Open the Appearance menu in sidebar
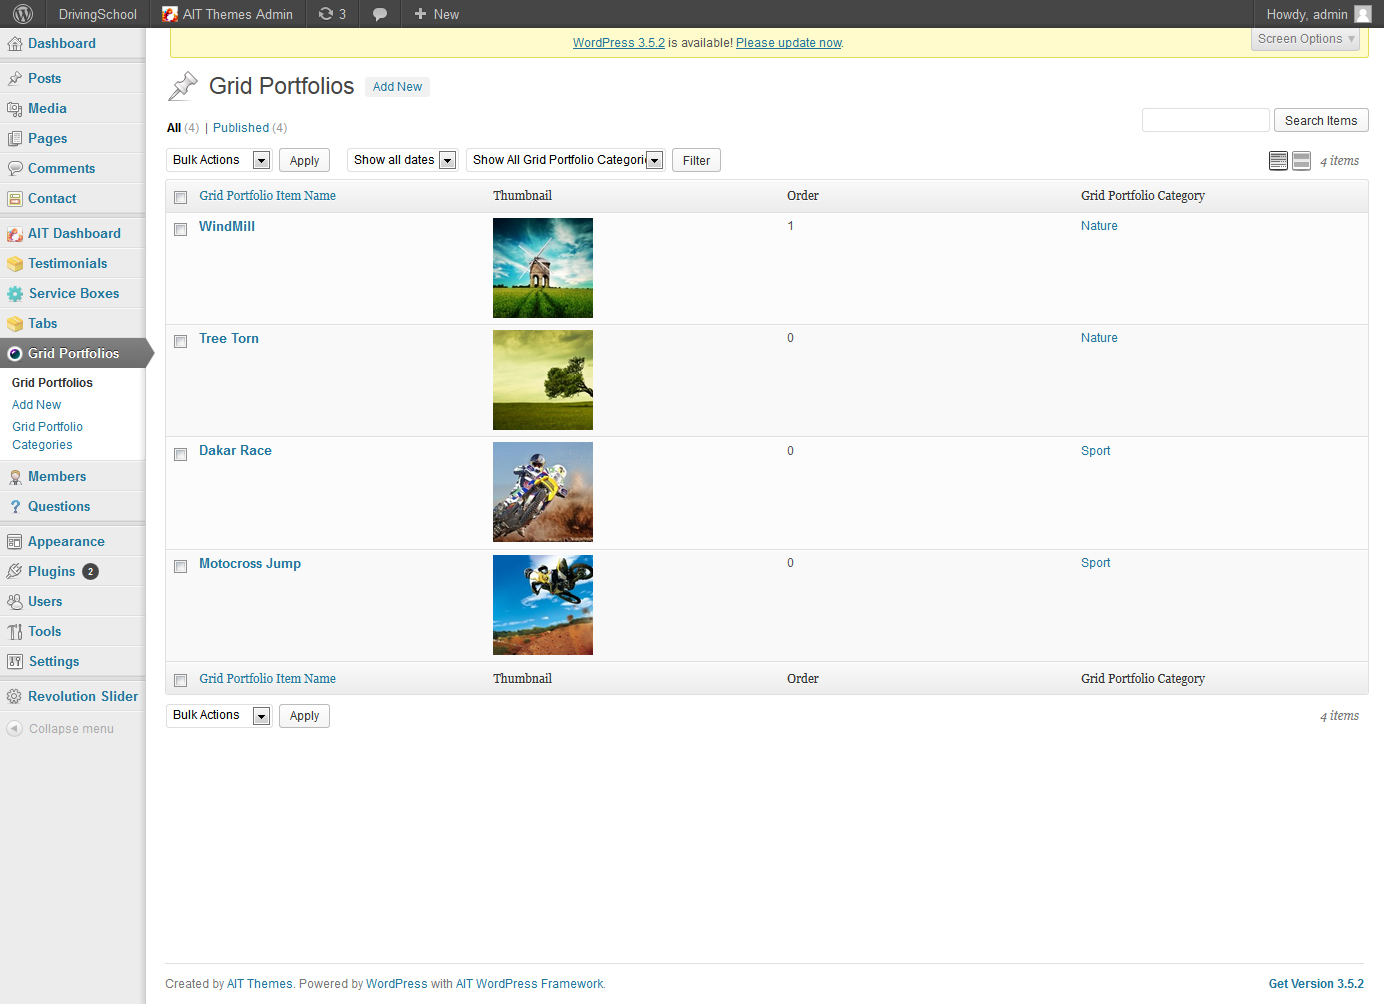Viewport: 1384px width, 1004px height. coord(66,542)
